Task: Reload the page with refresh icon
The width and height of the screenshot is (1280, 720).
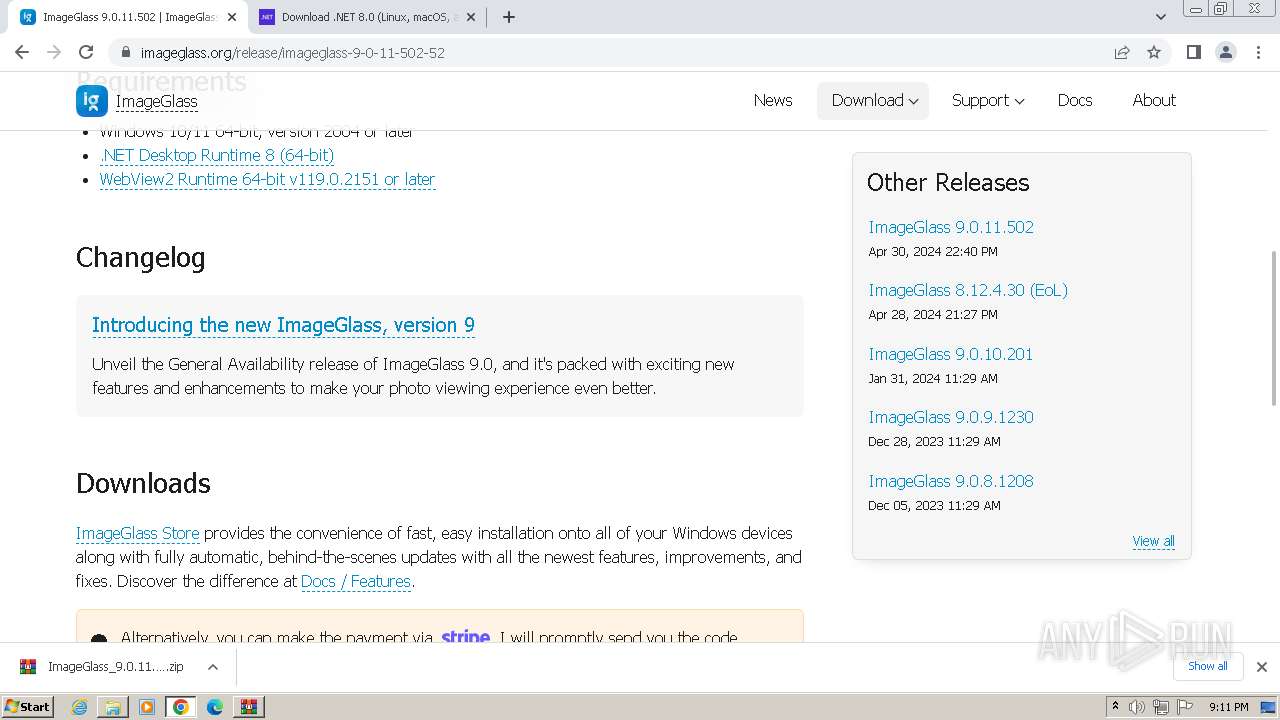Action: pyautogui.click(x=86, y=52)
